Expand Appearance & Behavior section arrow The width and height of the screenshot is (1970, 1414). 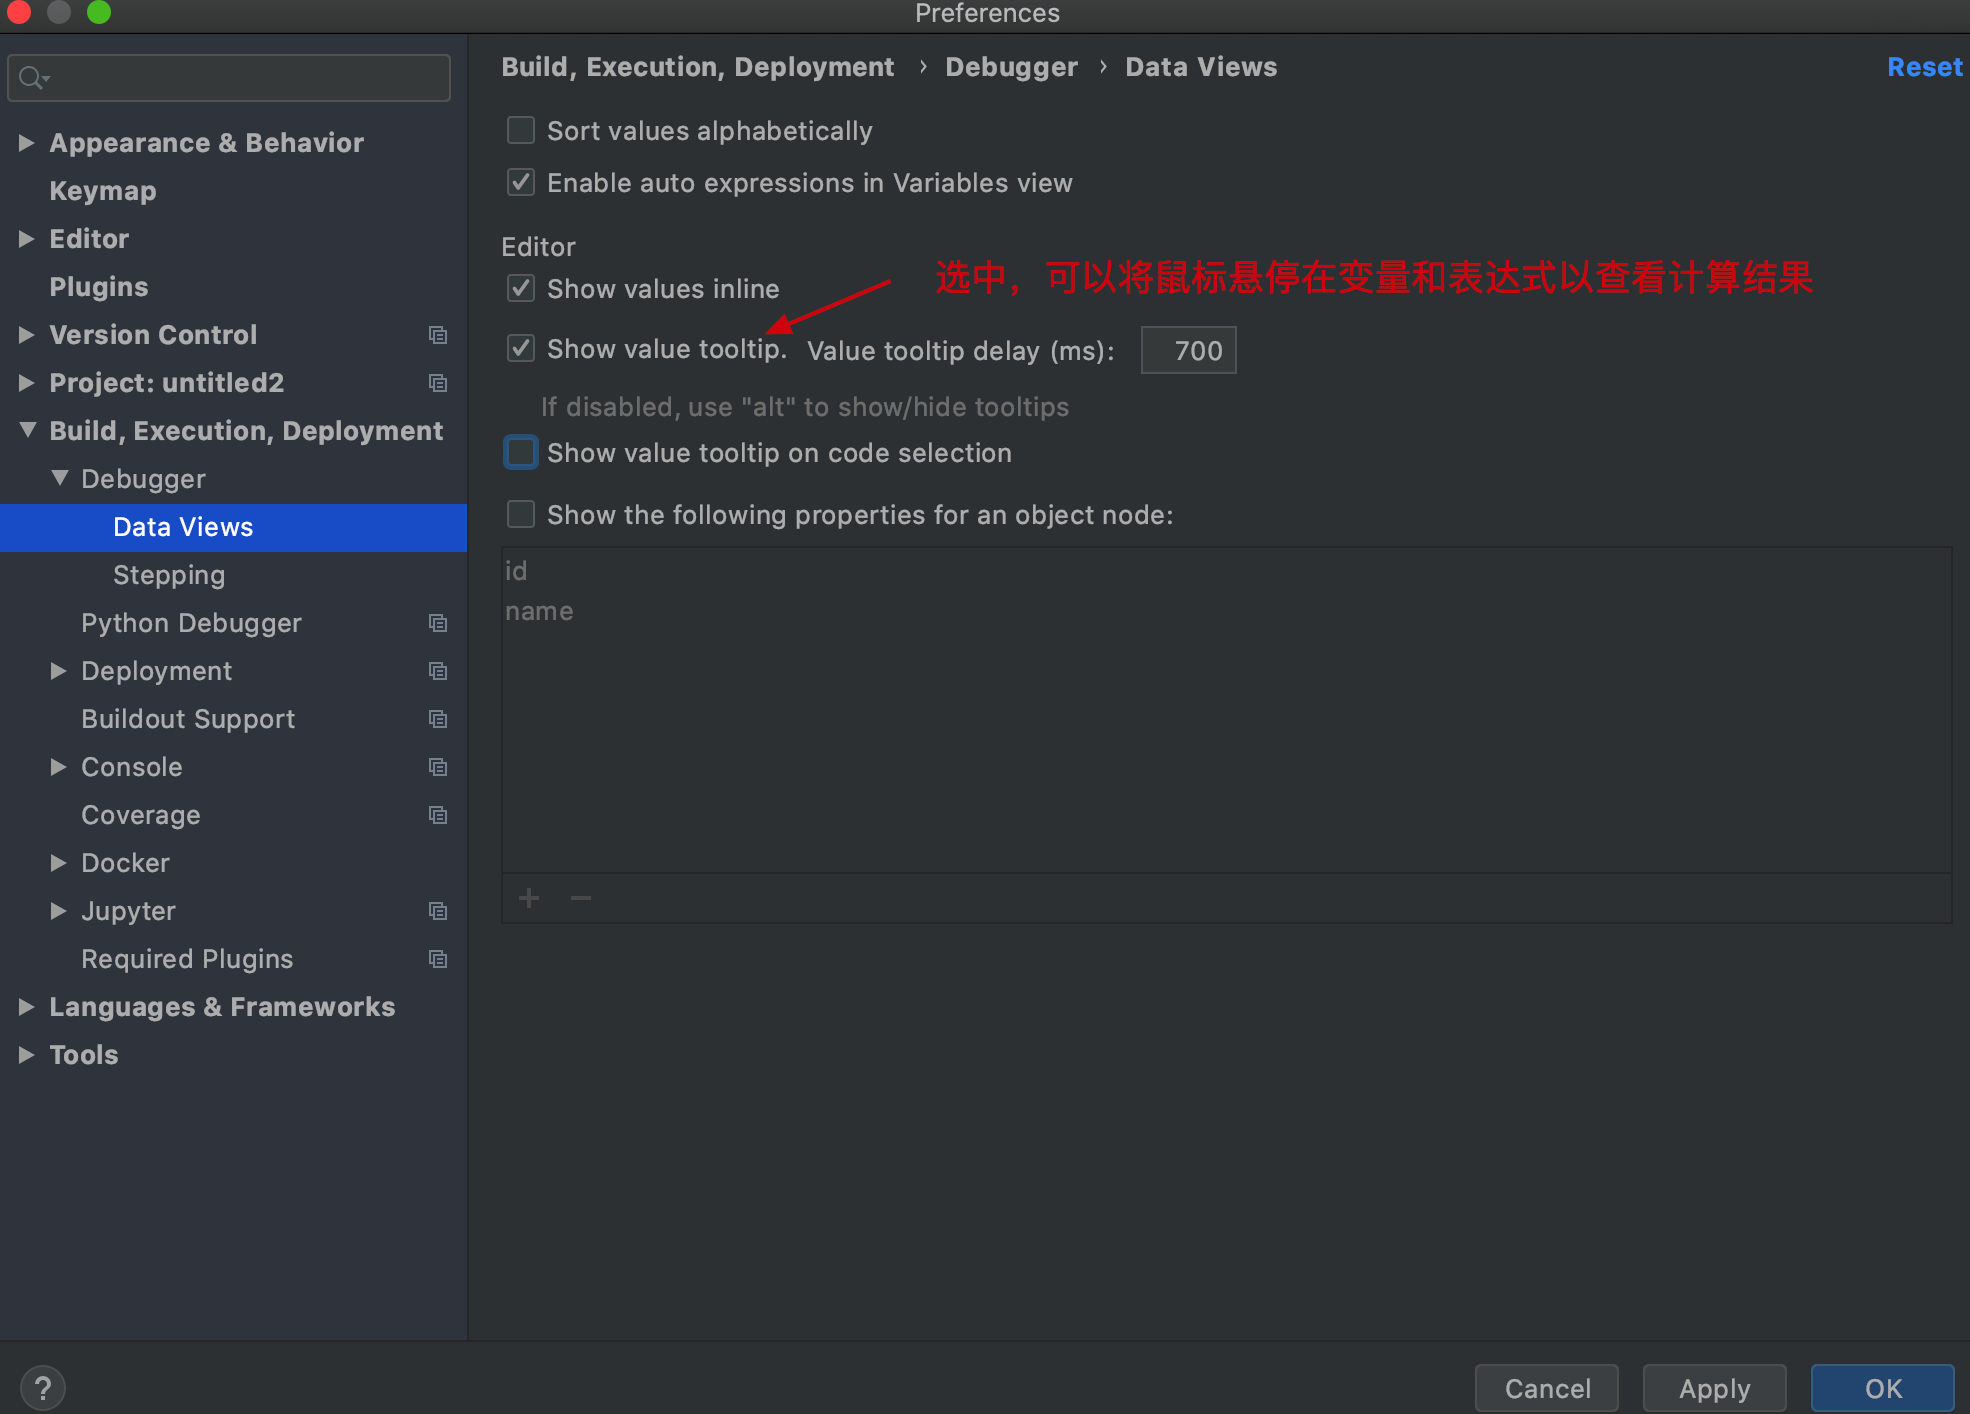click(27, 143)
